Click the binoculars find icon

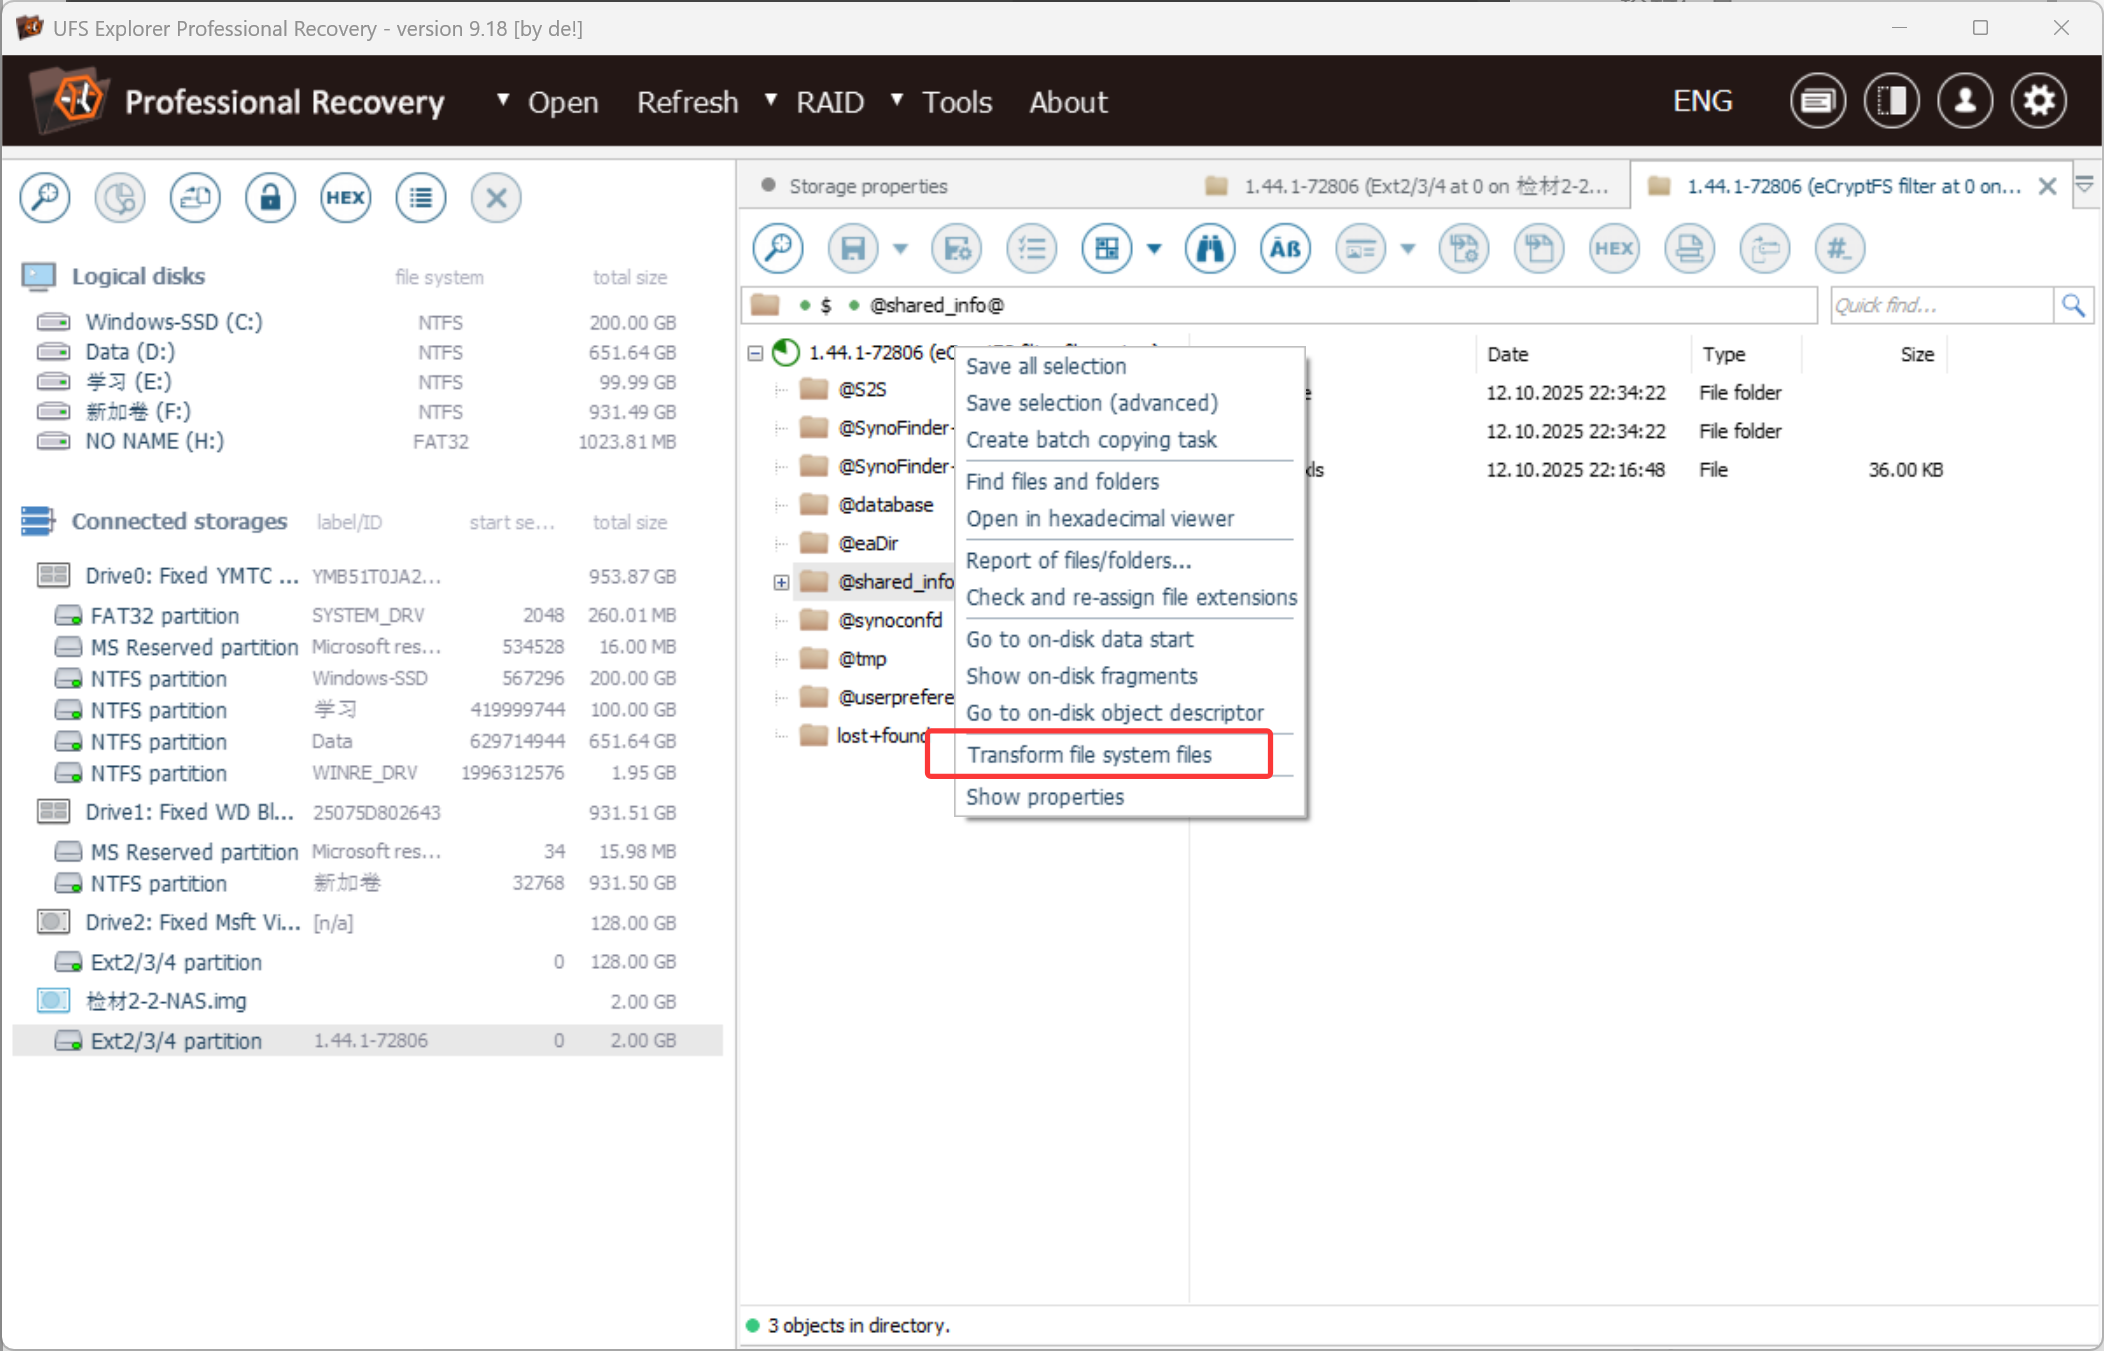(1209, 248)
